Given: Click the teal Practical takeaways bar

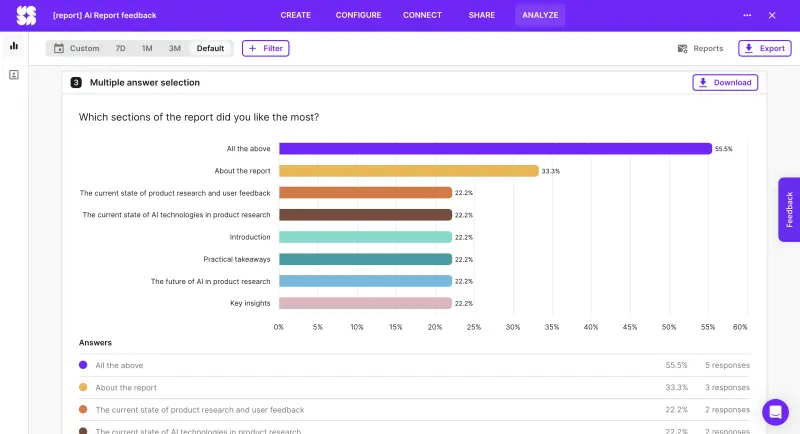Looking at the screenshot, I should pyautogui.click(x=365, y=259).
